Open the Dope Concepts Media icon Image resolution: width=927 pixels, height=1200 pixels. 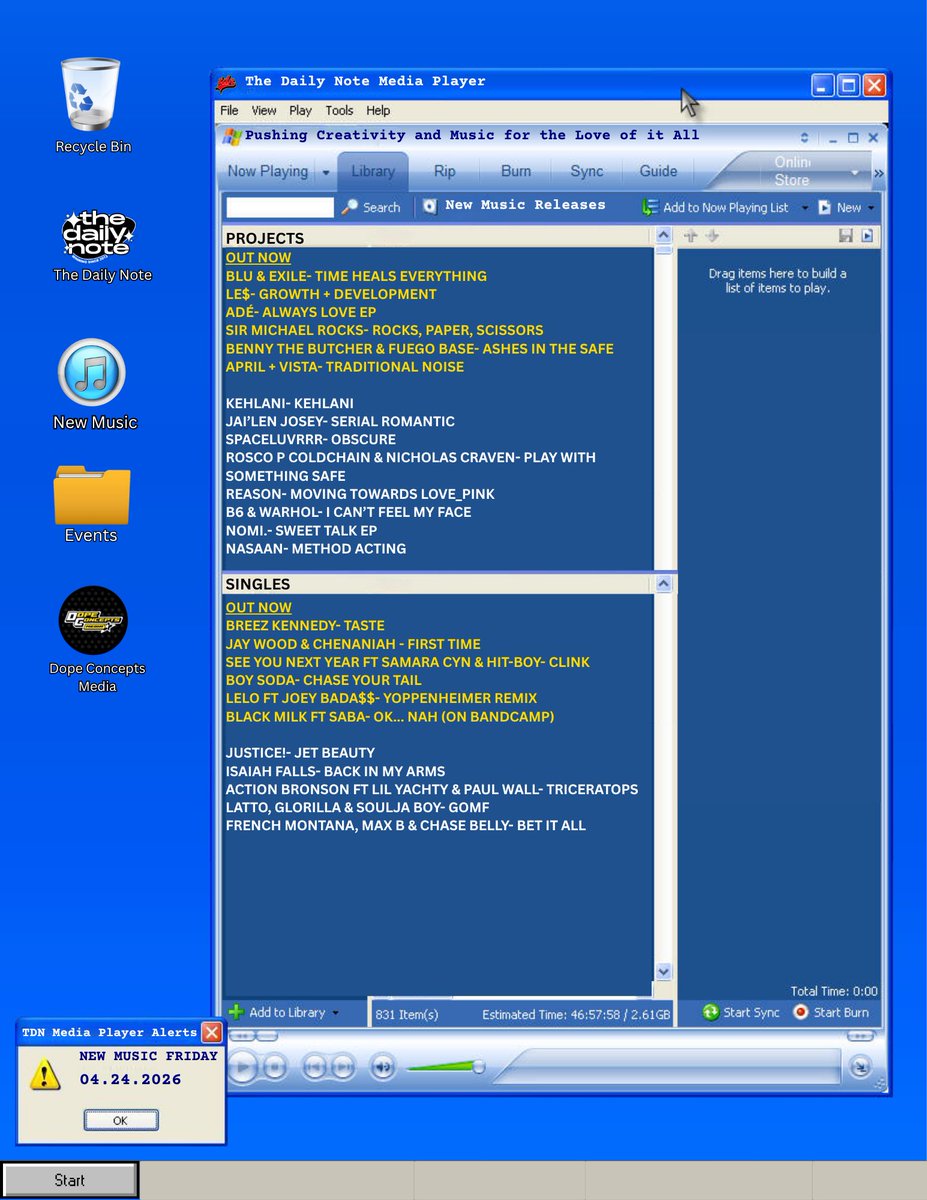click(x=93, y=620)
